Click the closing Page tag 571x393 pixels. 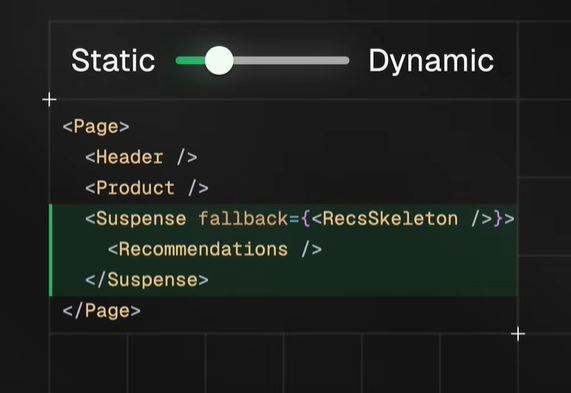point(102,311)
